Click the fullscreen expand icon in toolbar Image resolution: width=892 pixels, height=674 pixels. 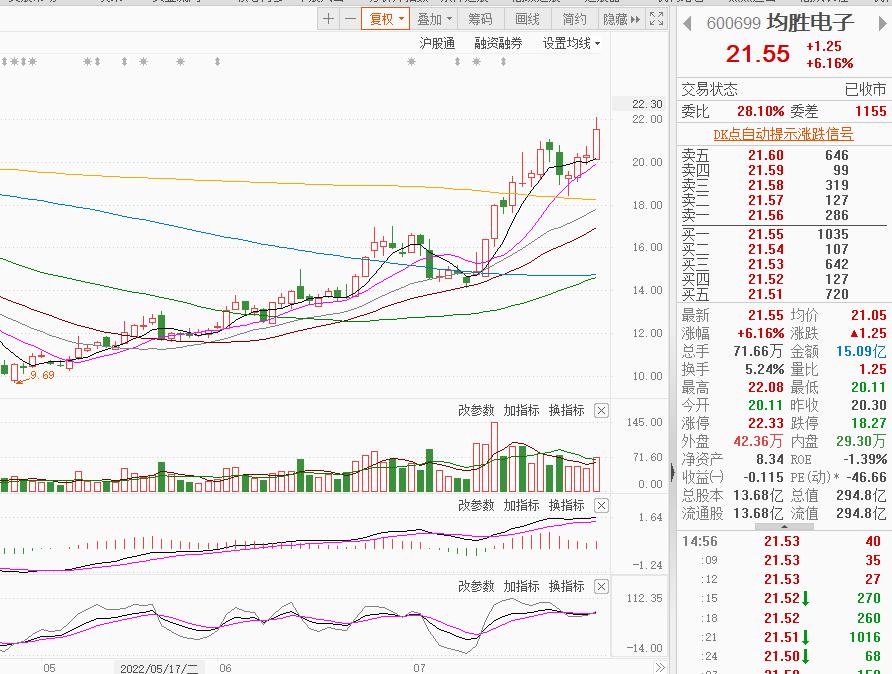click(x=656, y=19)
